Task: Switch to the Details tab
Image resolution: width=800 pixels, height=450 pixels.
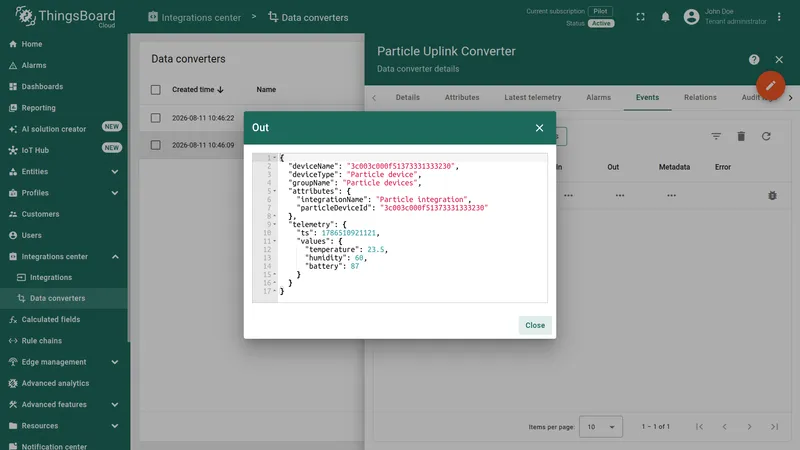Action: [x=408, y=97]
